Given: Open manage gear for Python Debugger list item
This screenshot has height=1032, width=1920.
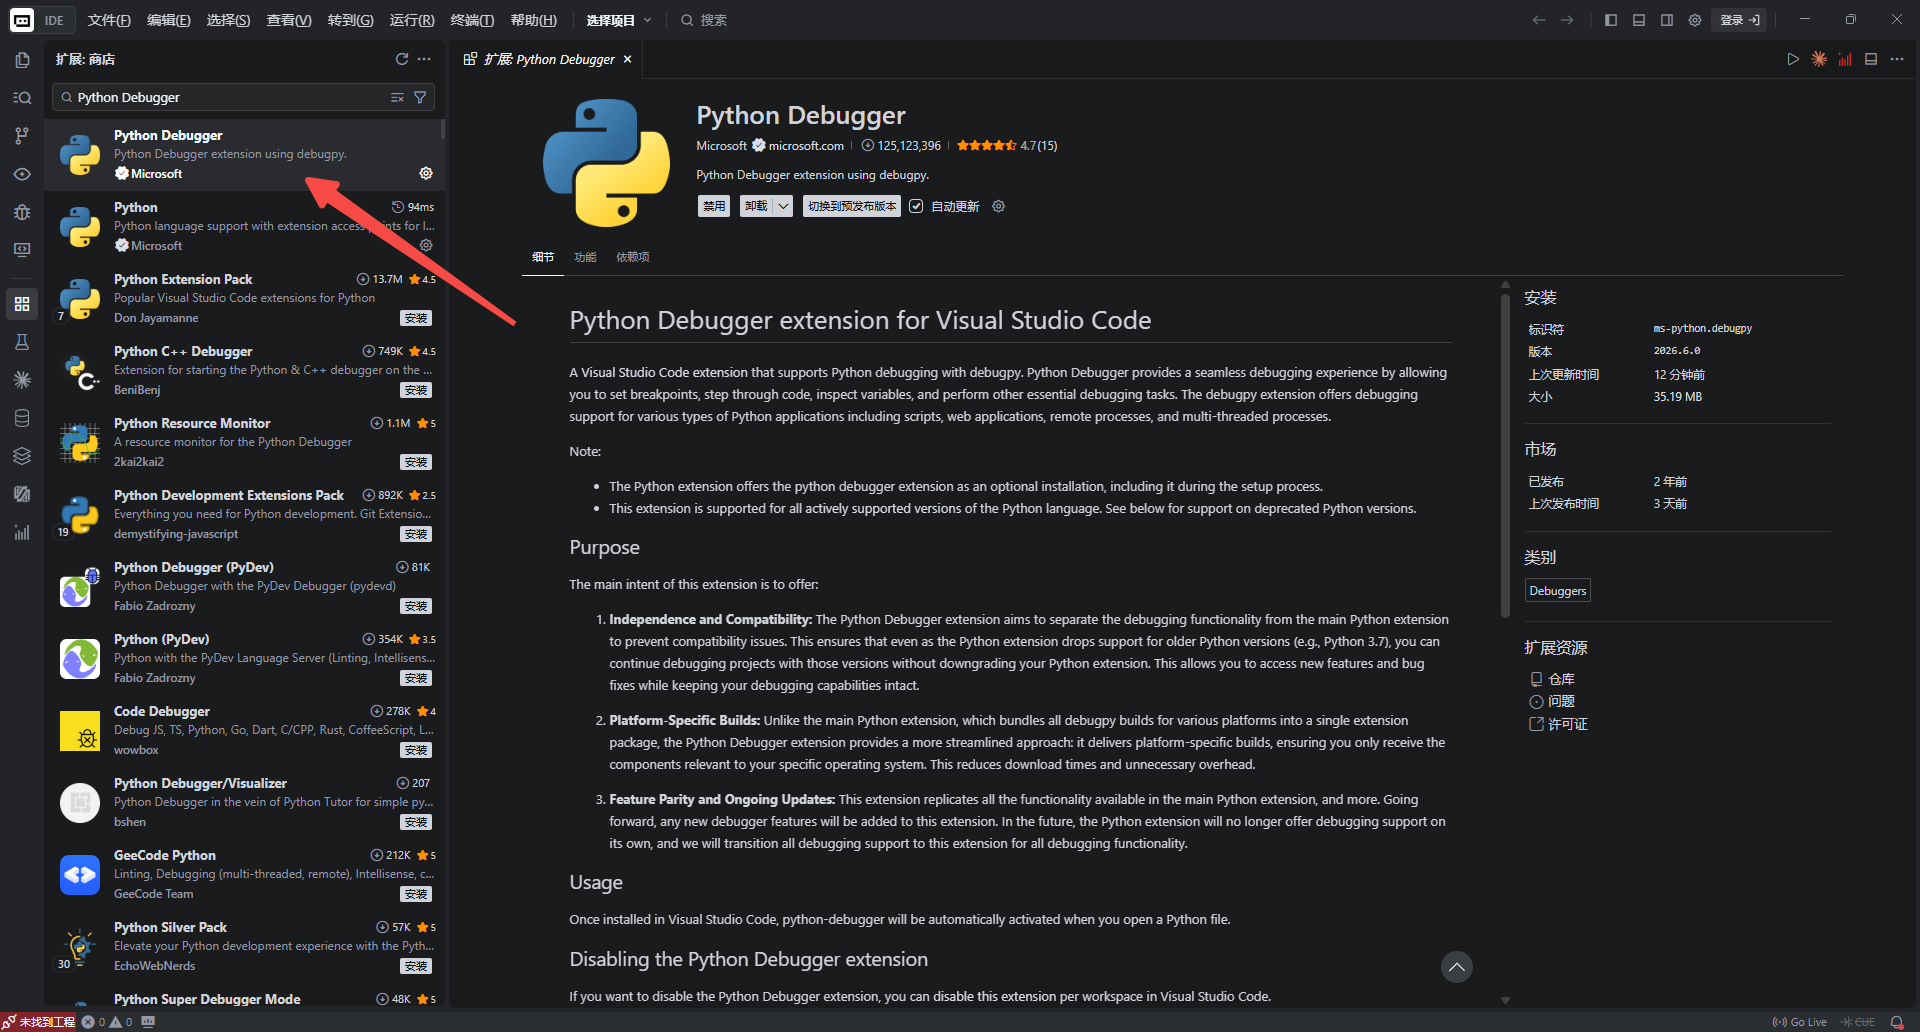Looking at the screenshot, I should click(x=426, y=173).
